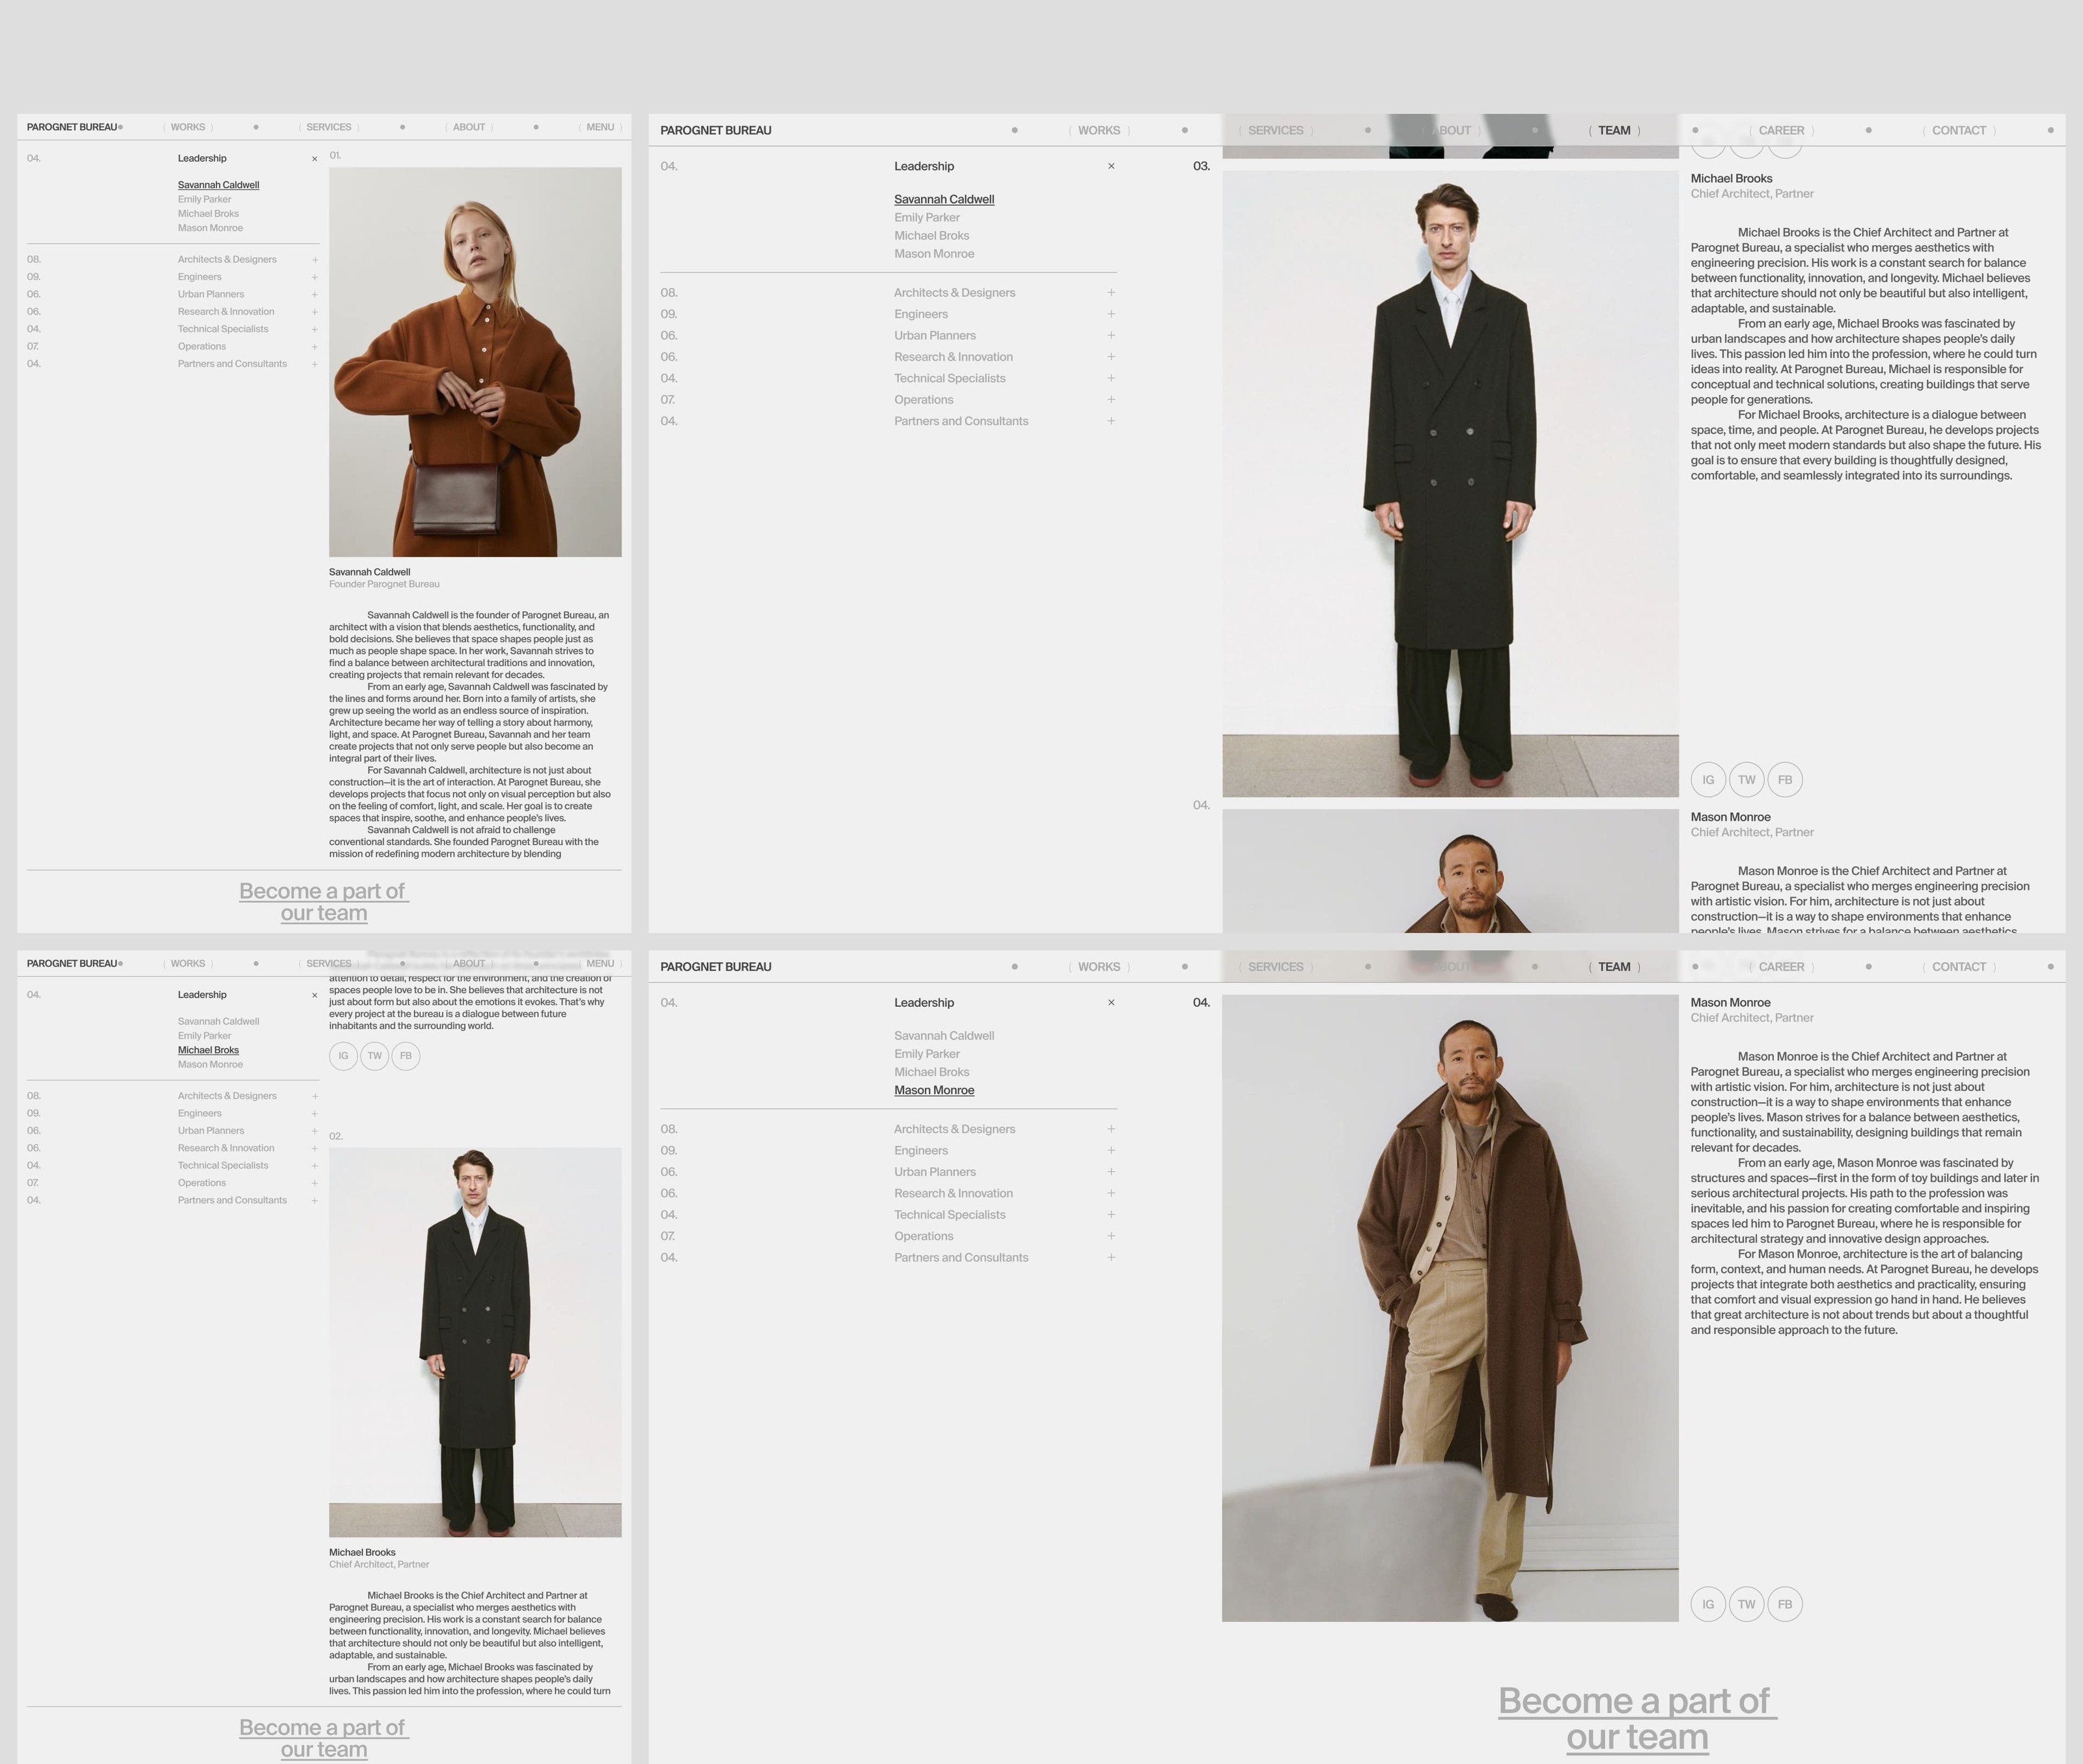Open TEAM tab in desktop header above Michael Brooks
The image size is (2083, 1764).
coord(1614,131)
